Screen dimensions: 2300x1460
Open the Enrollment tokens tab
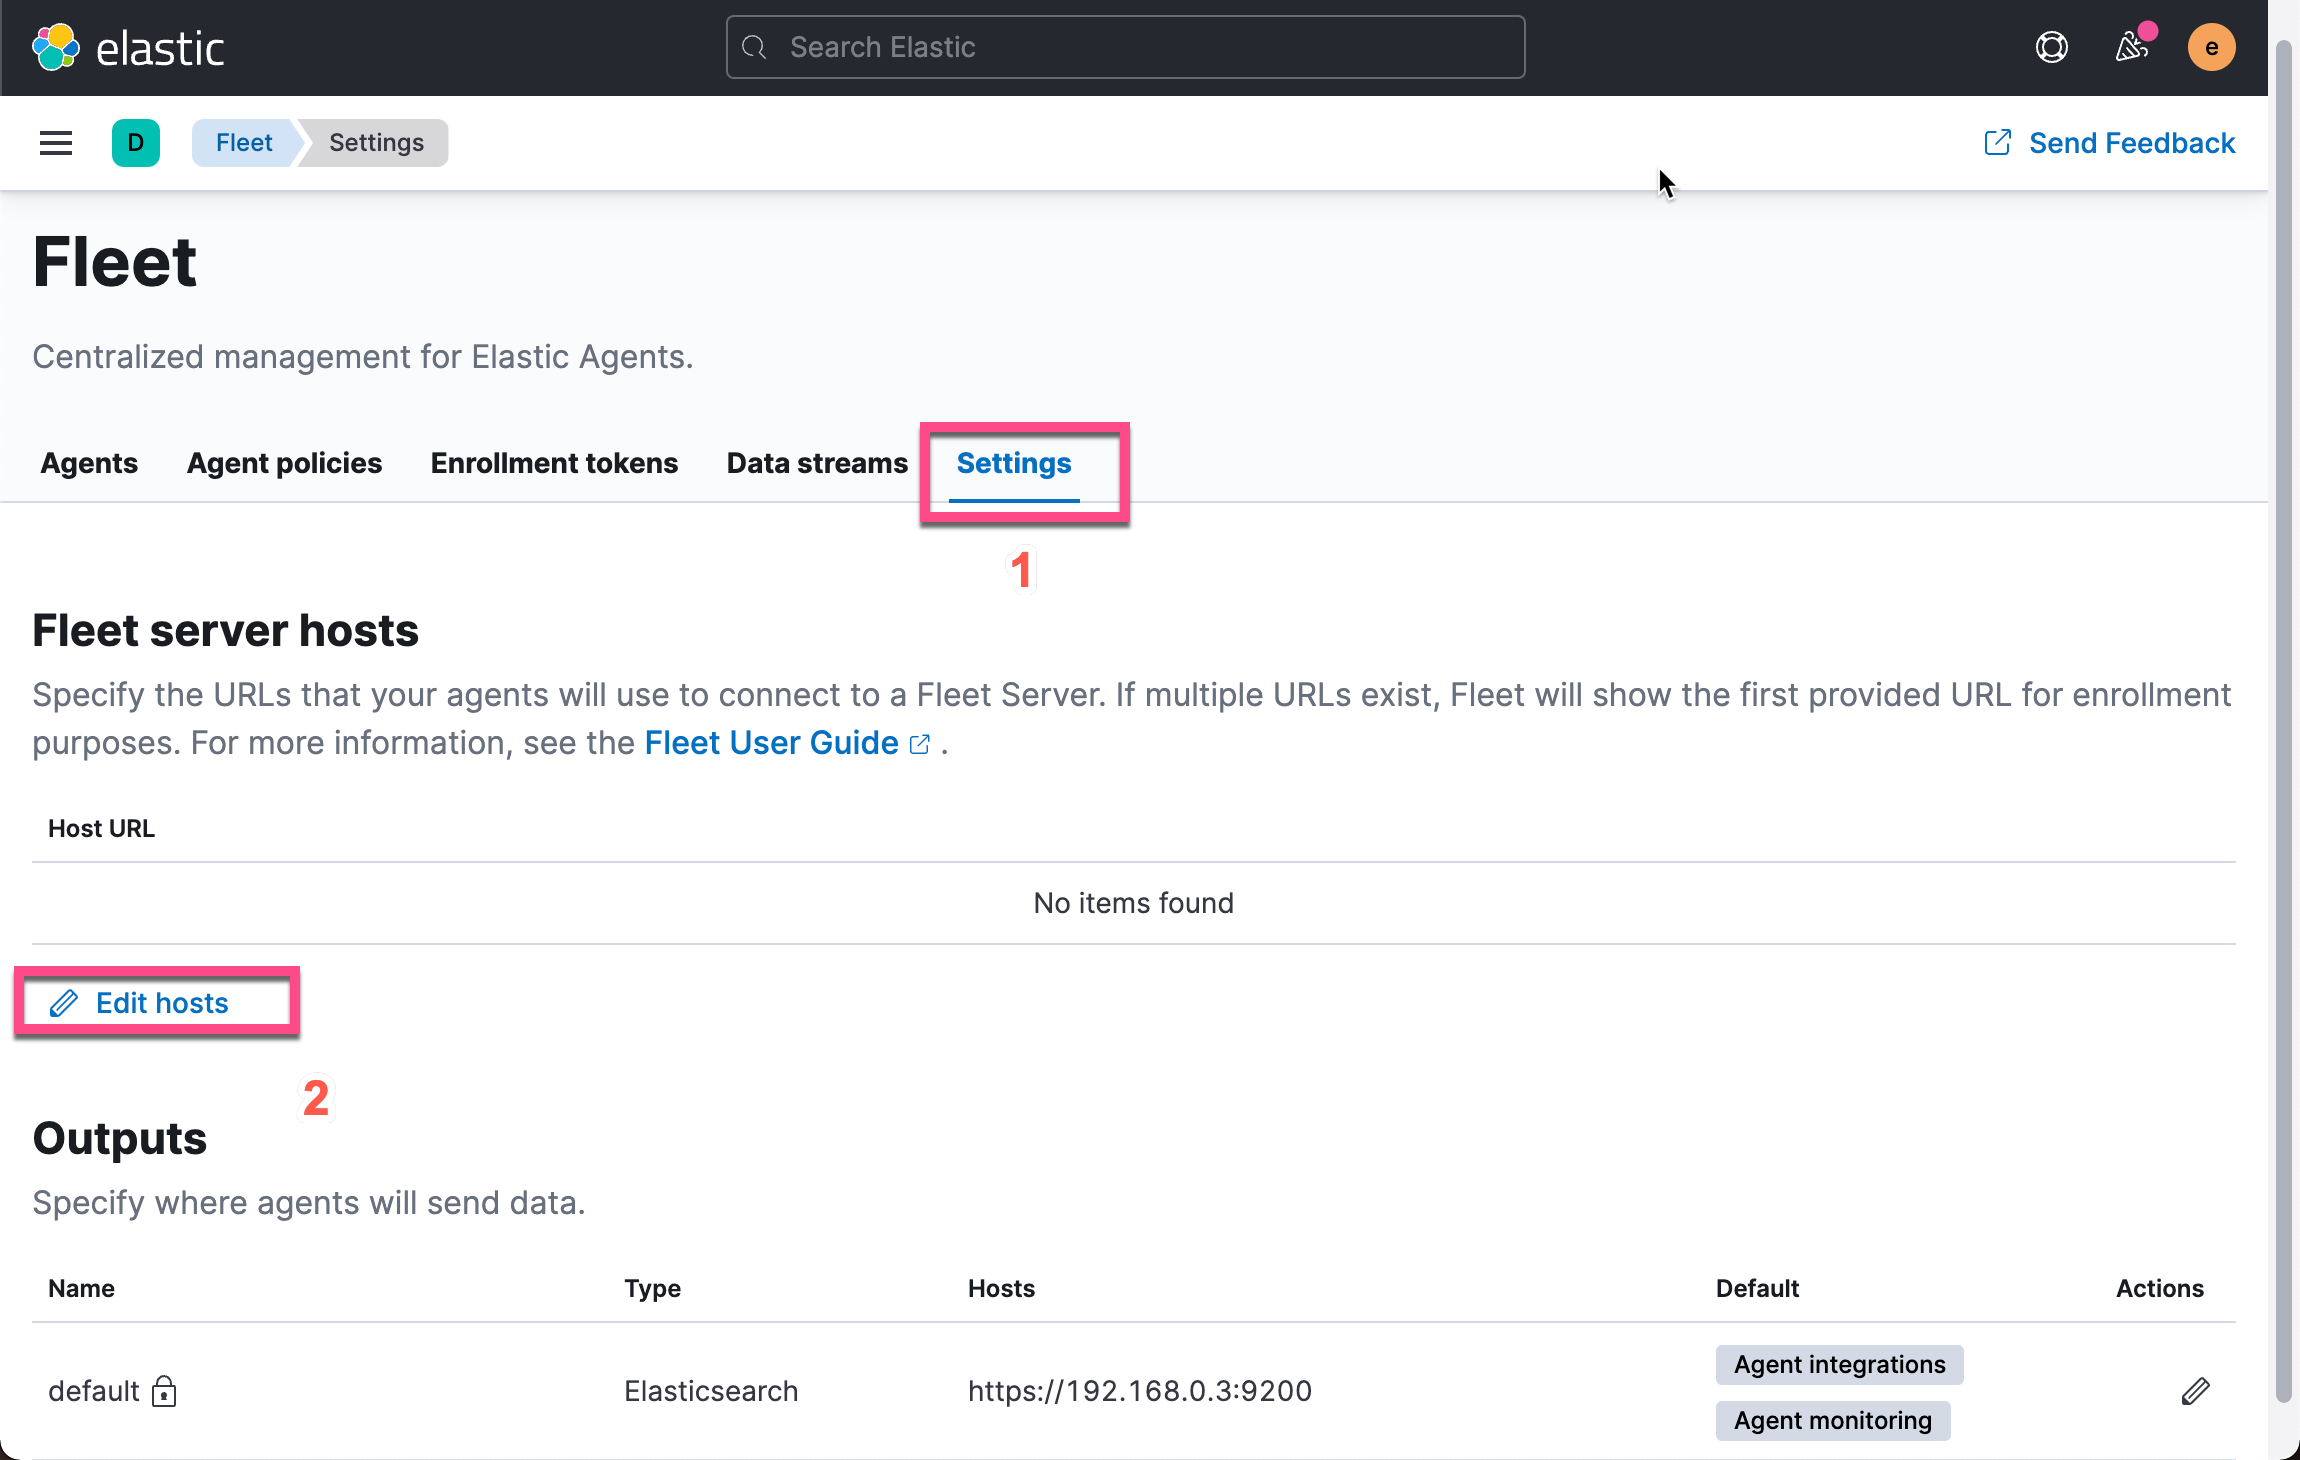tap(554, 463)
